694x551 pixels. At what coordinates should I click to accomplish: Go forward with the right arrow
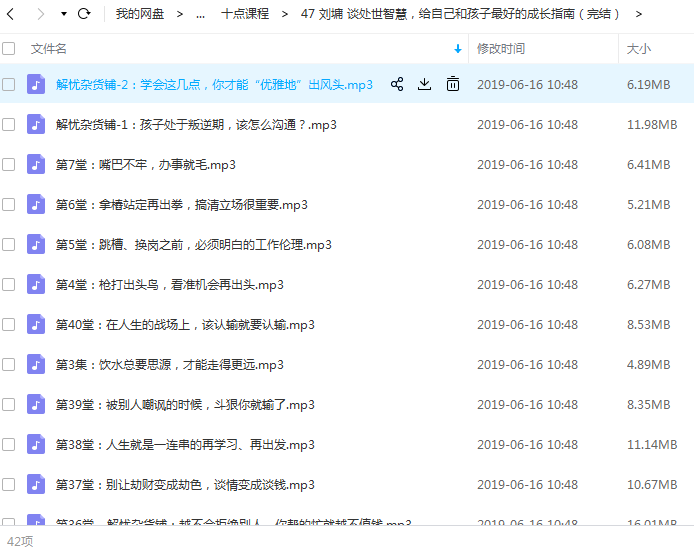click(x=40, y=14)
